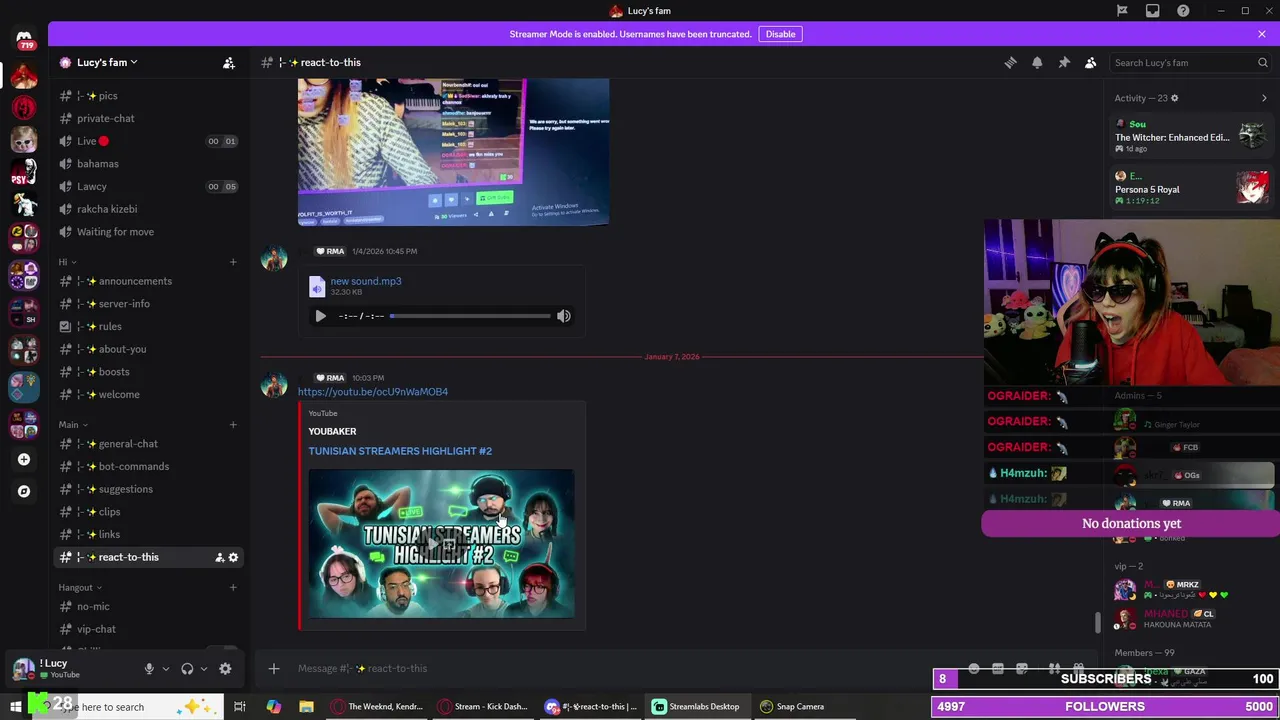This screenshot has height=720, width=1280.
Task: Switch to Streamlabs Desktop taskbar window
Action: (x=697, y=706)
